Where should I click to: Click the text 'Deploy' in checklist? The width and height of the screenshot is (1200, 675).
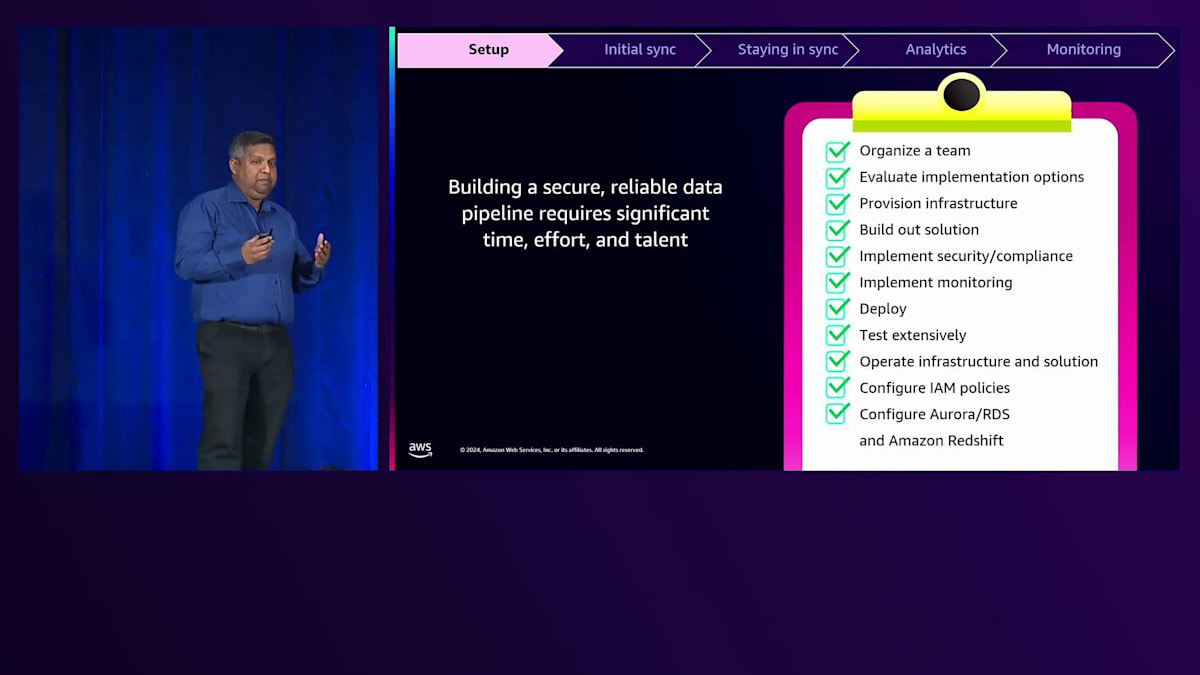[x=883, y=309]
